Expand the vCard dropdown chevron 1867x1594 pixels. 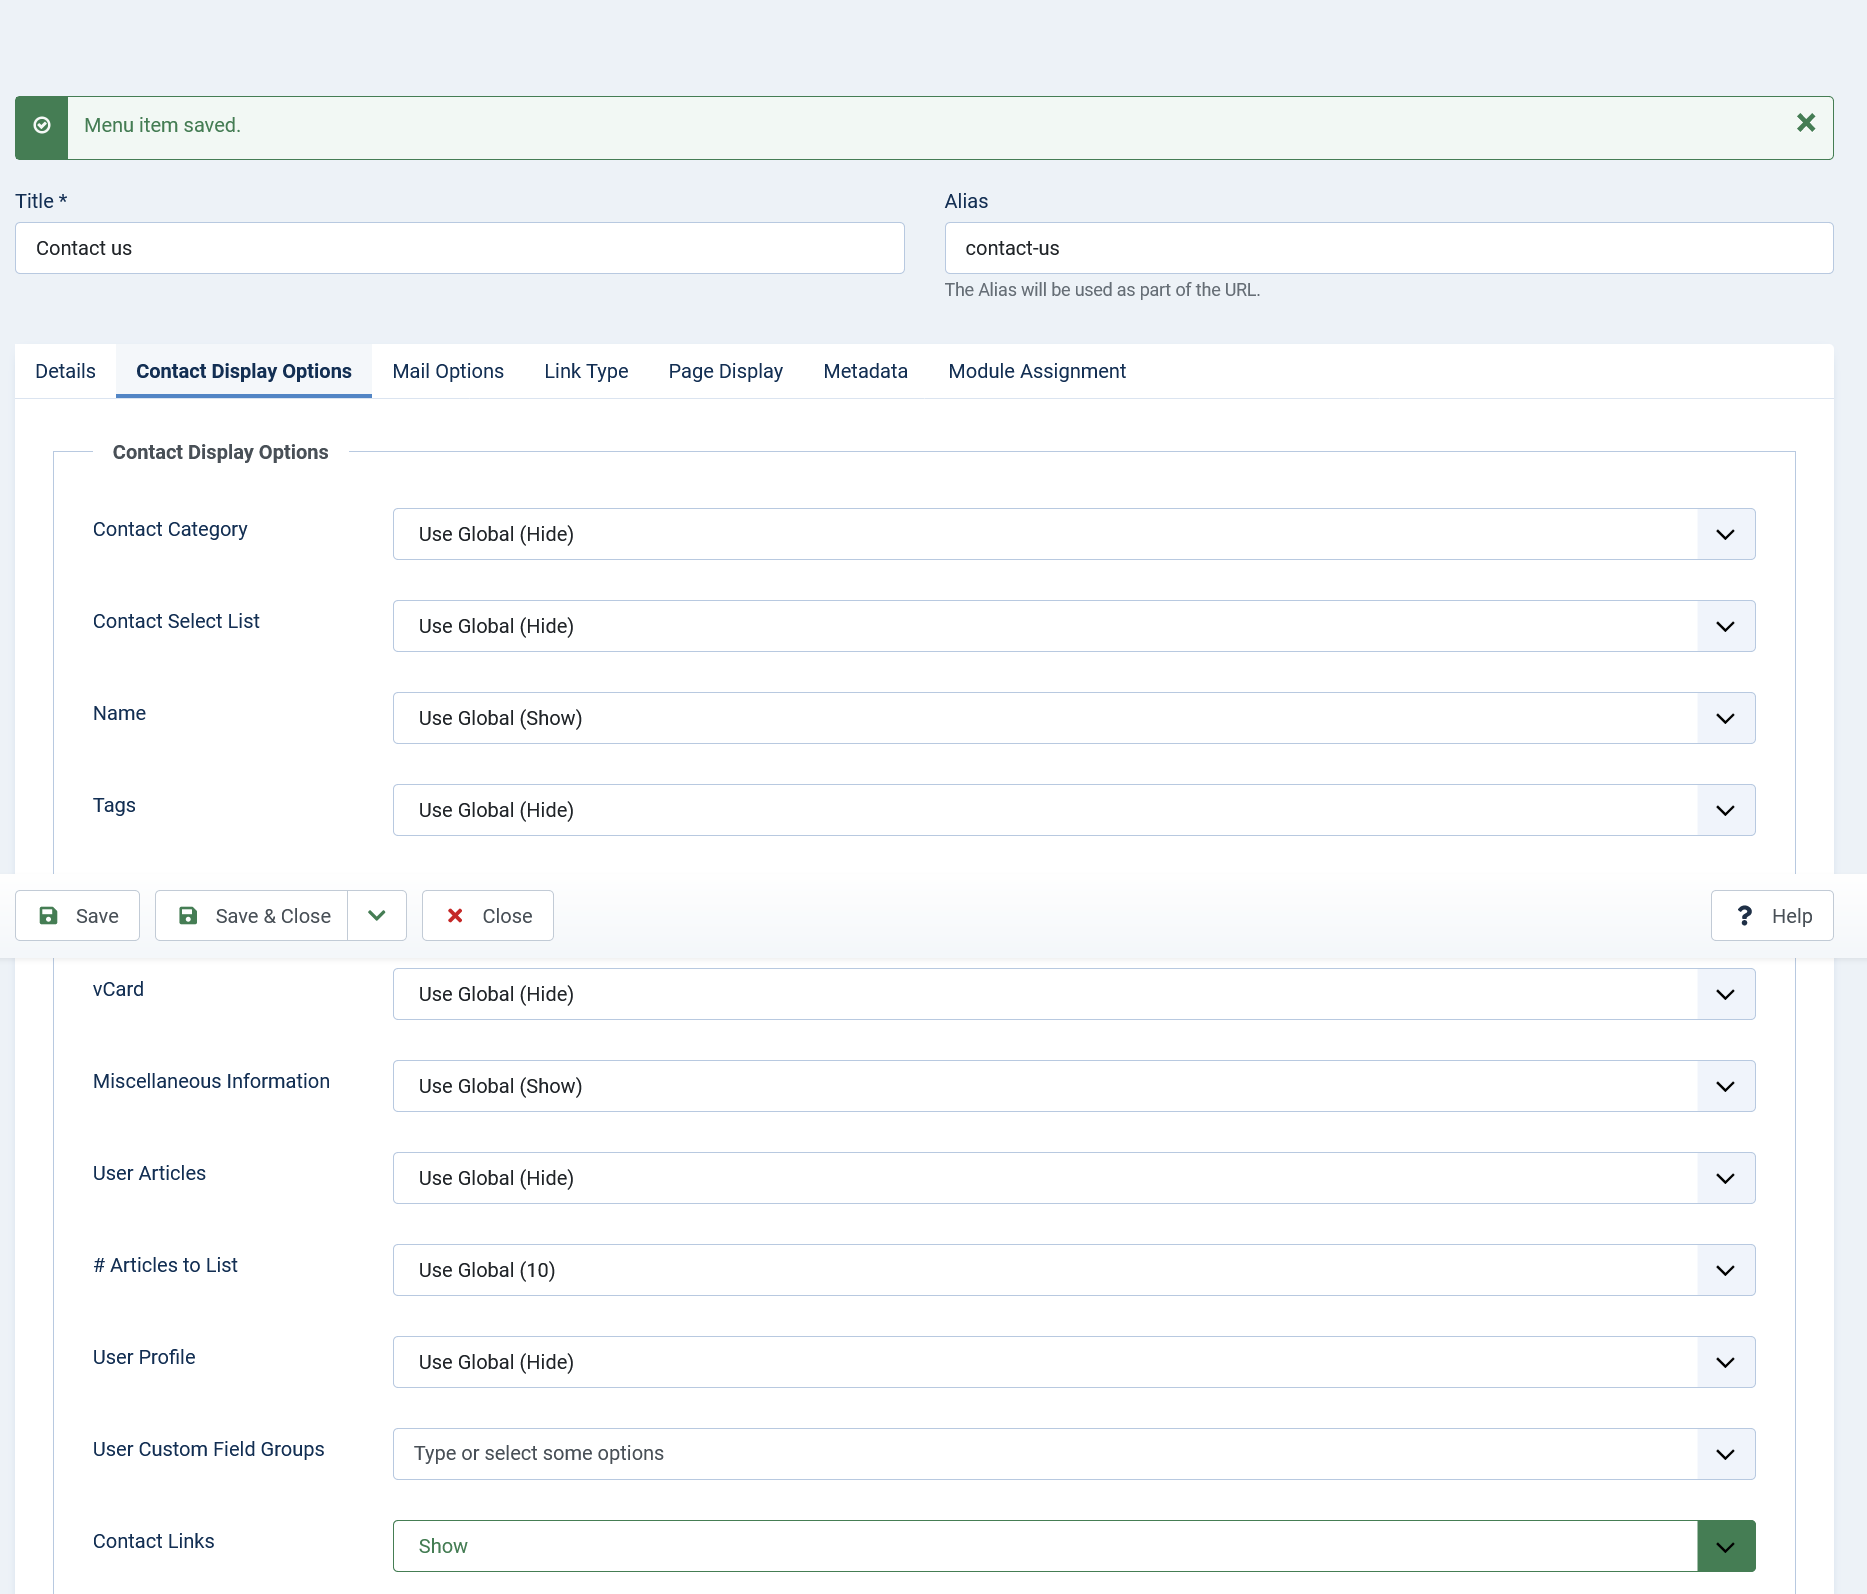[x=1725, y=994]
